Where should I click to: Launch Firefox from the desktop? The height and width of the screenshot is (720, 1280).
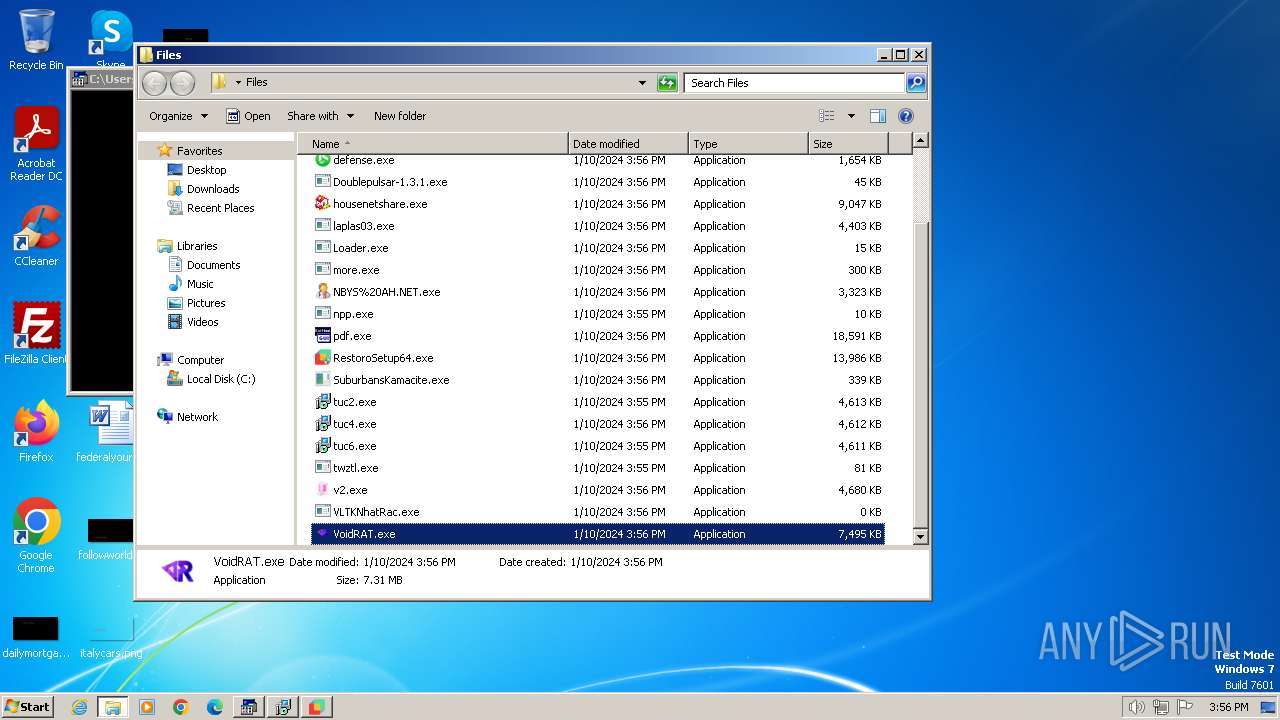36,431
